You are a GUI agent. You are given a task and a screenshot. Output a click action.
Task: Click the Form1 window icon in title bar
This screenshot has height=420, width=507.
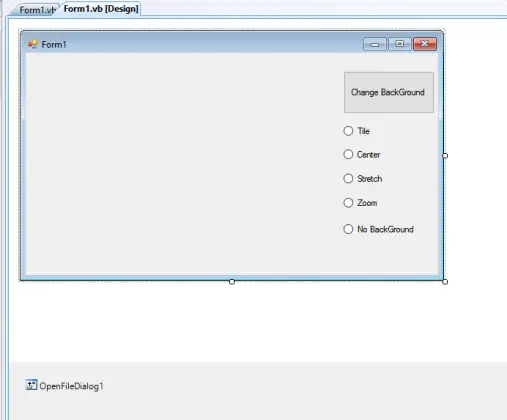click(33, 44)
